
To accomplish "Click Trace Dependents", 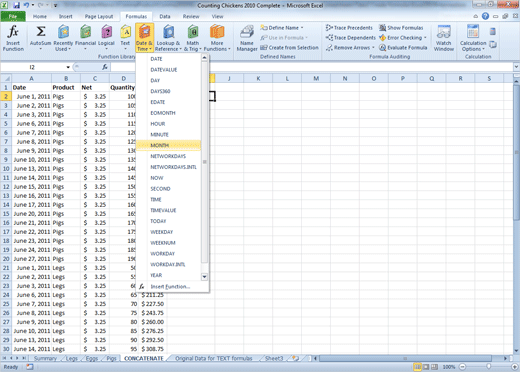I will [351, 38].
